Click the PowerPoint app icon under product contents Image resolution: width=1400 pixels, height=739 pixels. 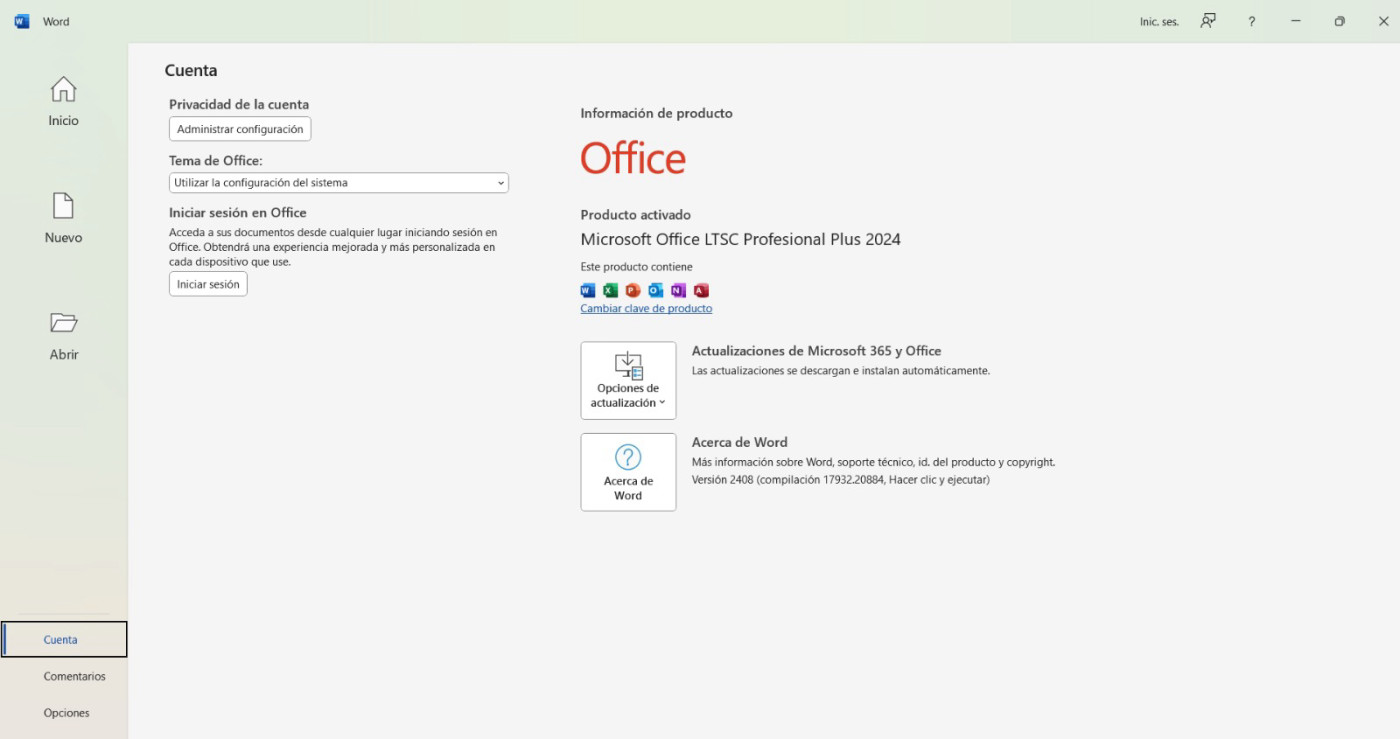(633, 290)
